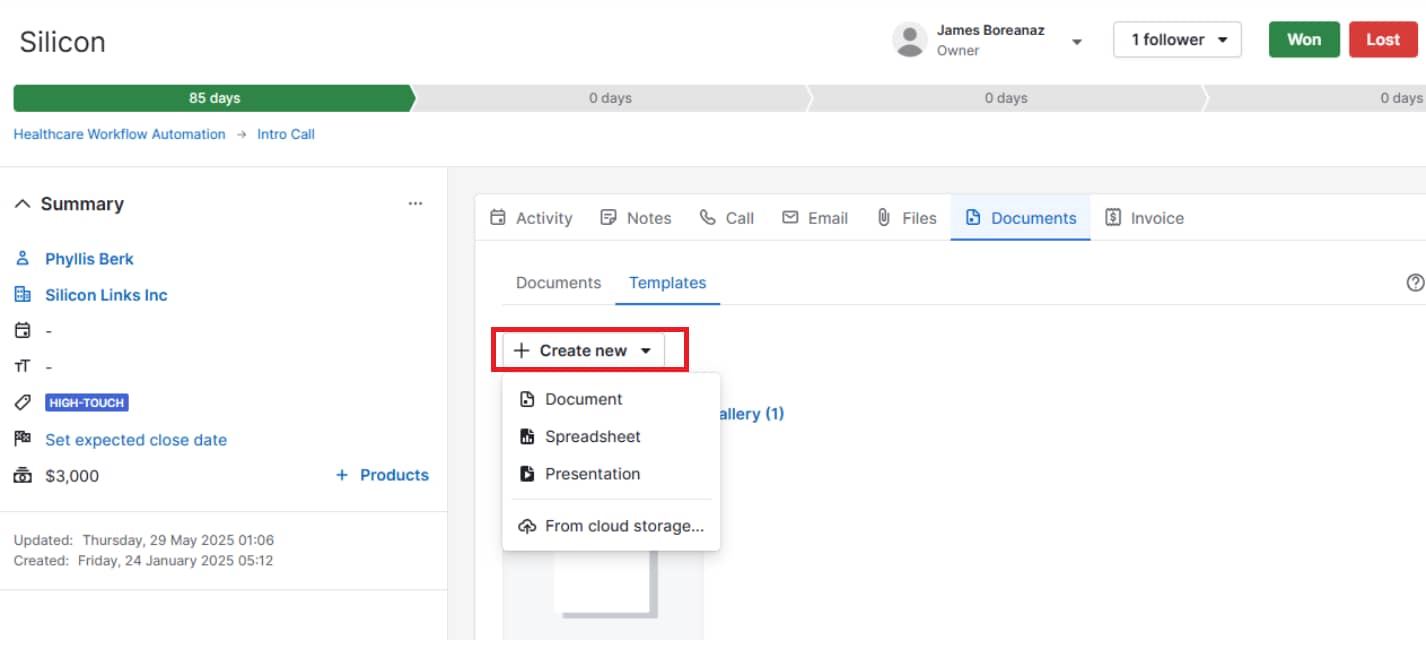Image resolution: width=1426 pixels, height=672 pixels.
Task: Click the calendar icon in the Summary panel
Action: pos(22,329)
